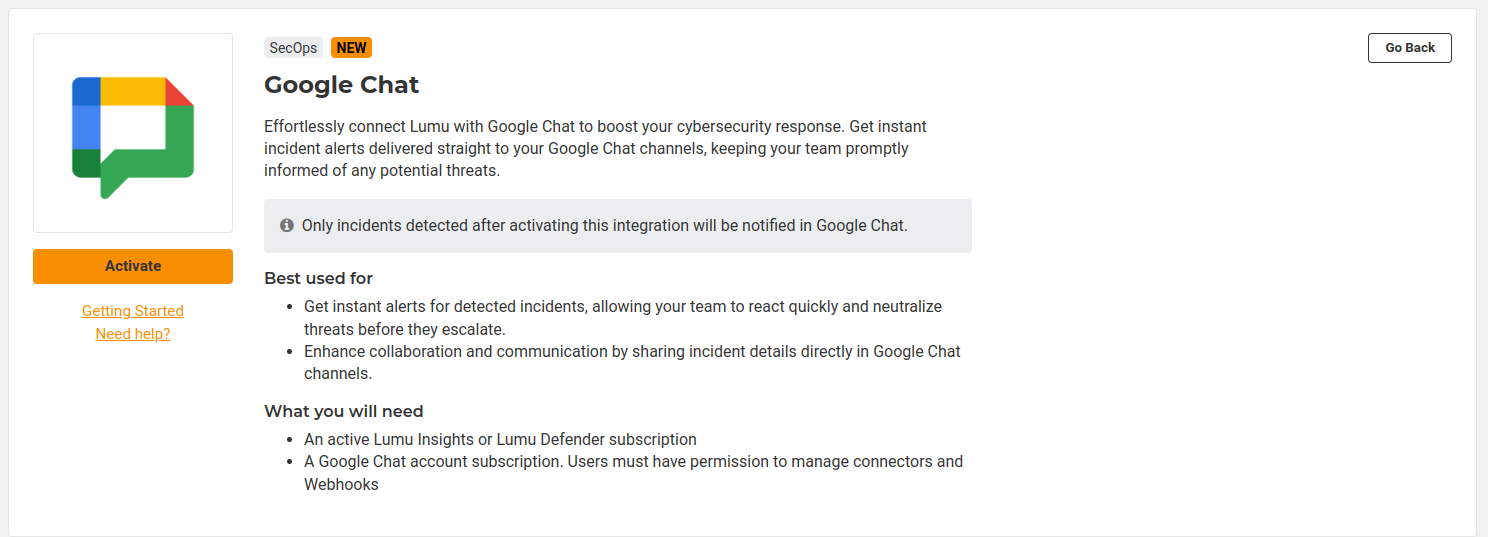1488x537 pixels.
Task: Click the word 'Webhooks' in requirements
Action: point(341,485)
